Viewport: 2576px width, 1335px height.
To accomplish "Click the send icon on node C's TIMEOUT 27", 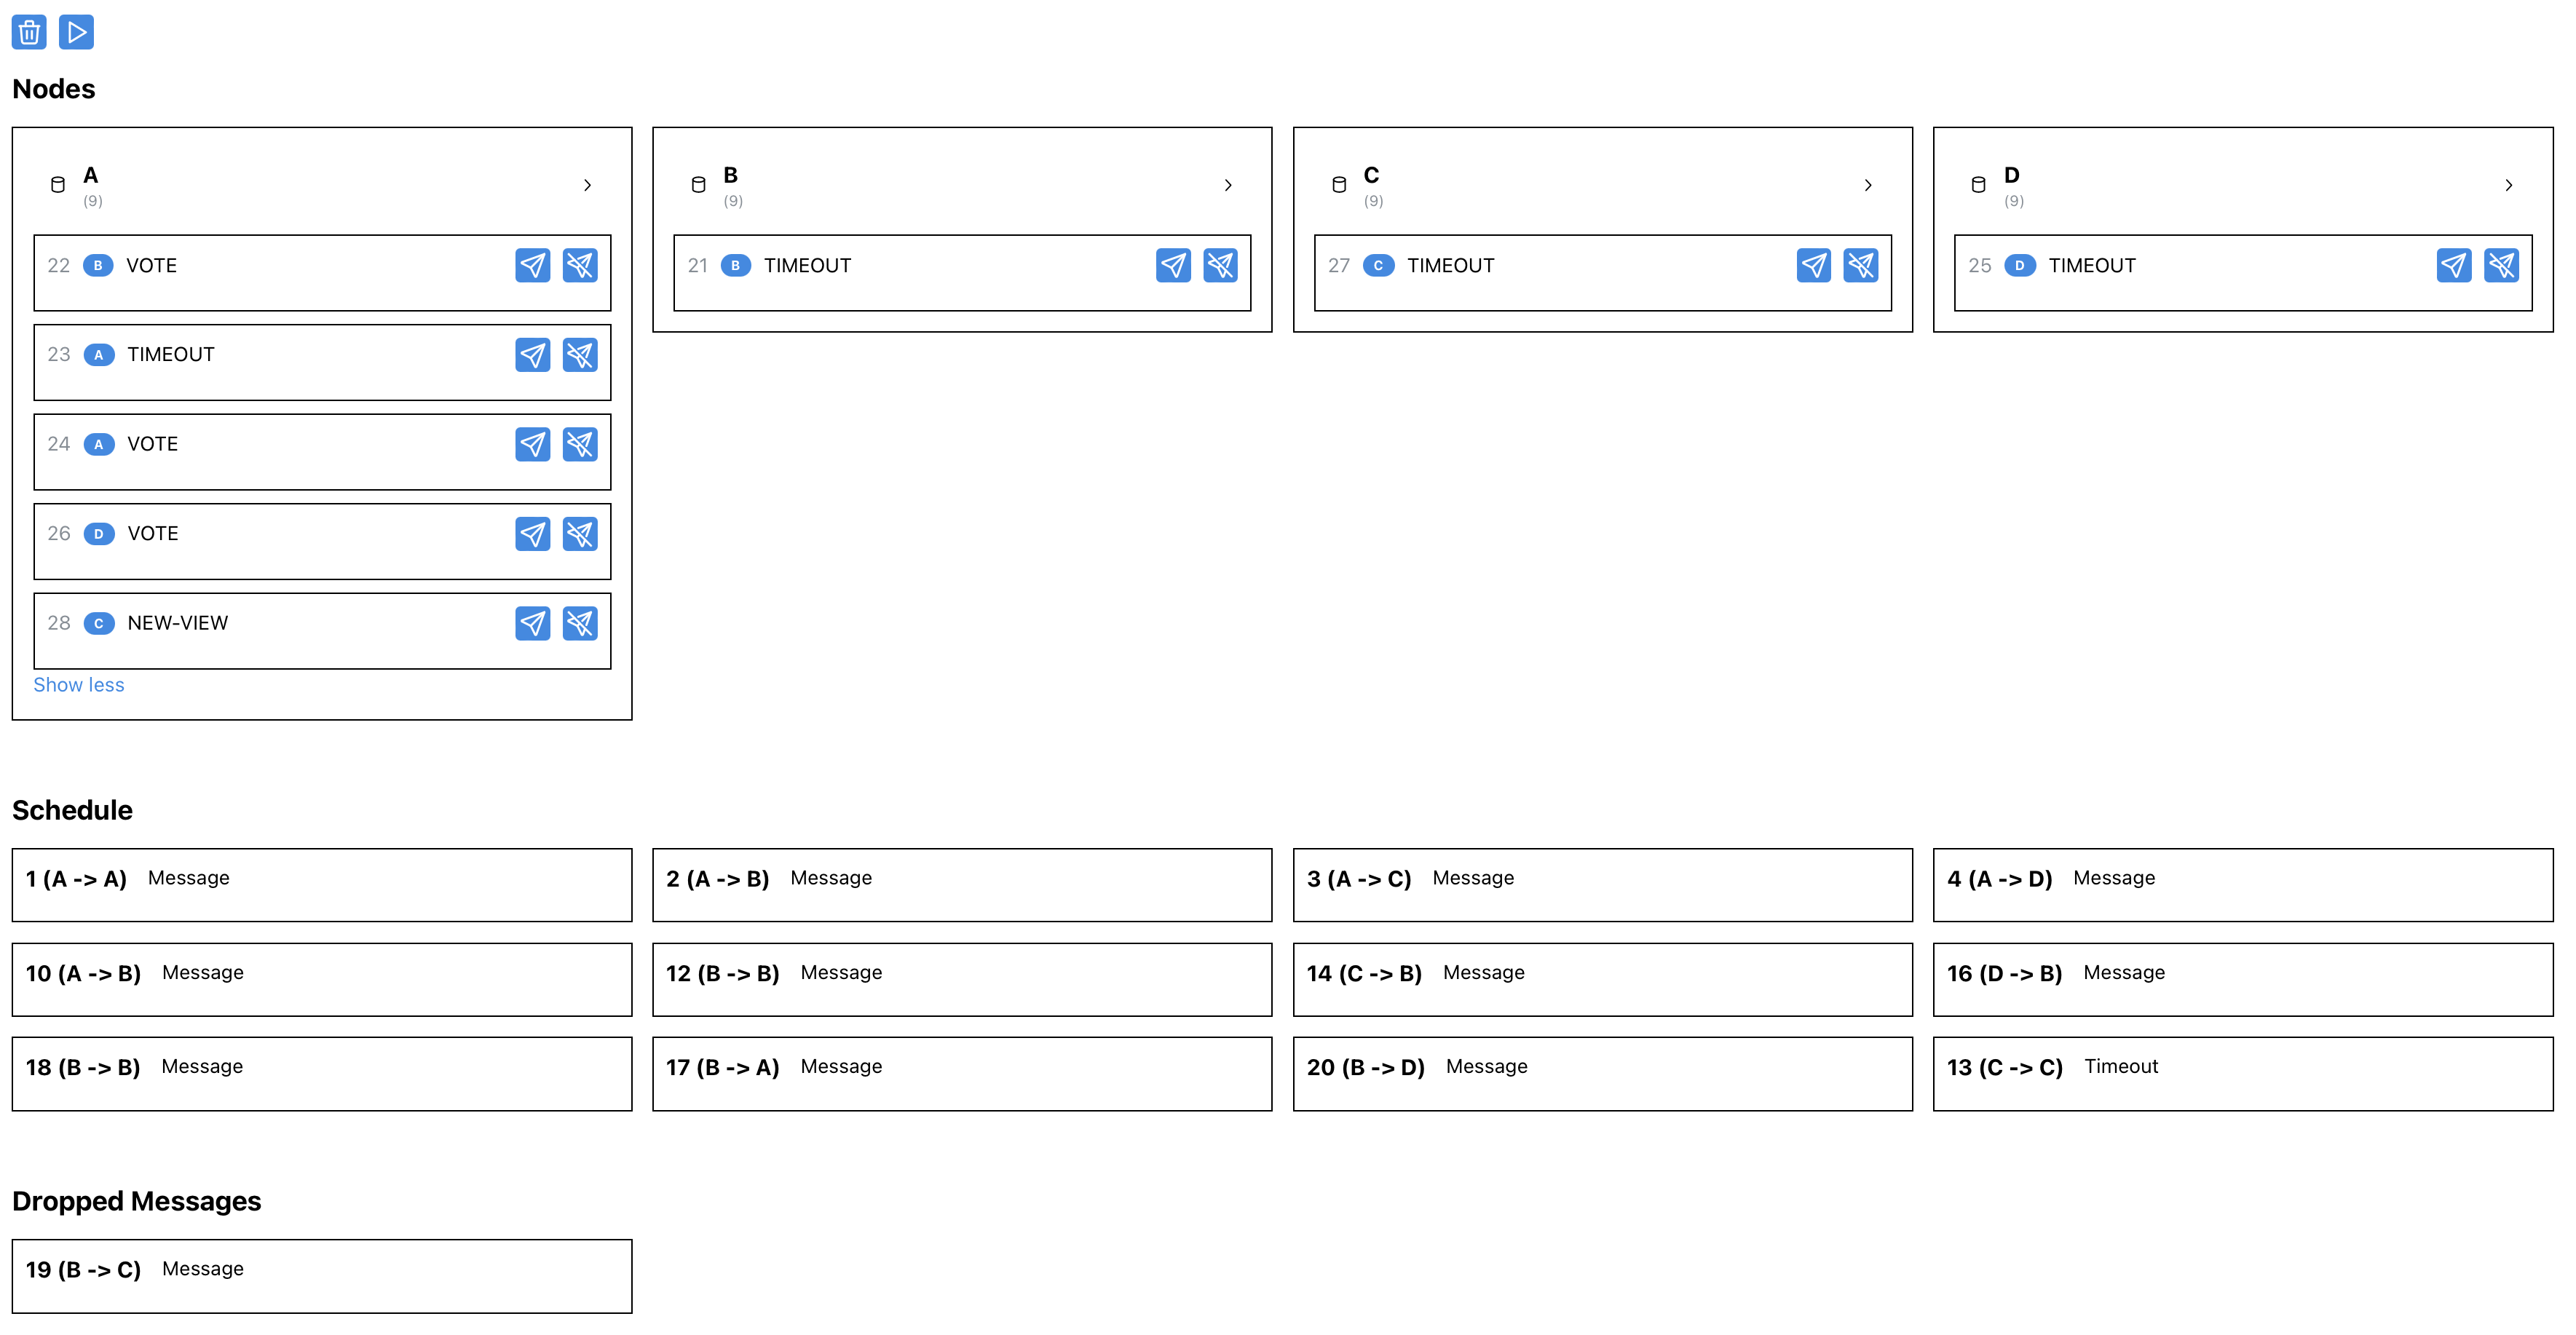I will pyautogui.click(x=1814, y=266).
